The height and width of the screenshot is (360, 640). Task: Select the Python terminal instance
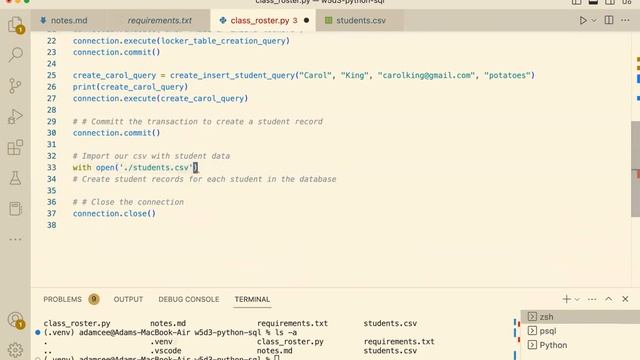point(580,345)
